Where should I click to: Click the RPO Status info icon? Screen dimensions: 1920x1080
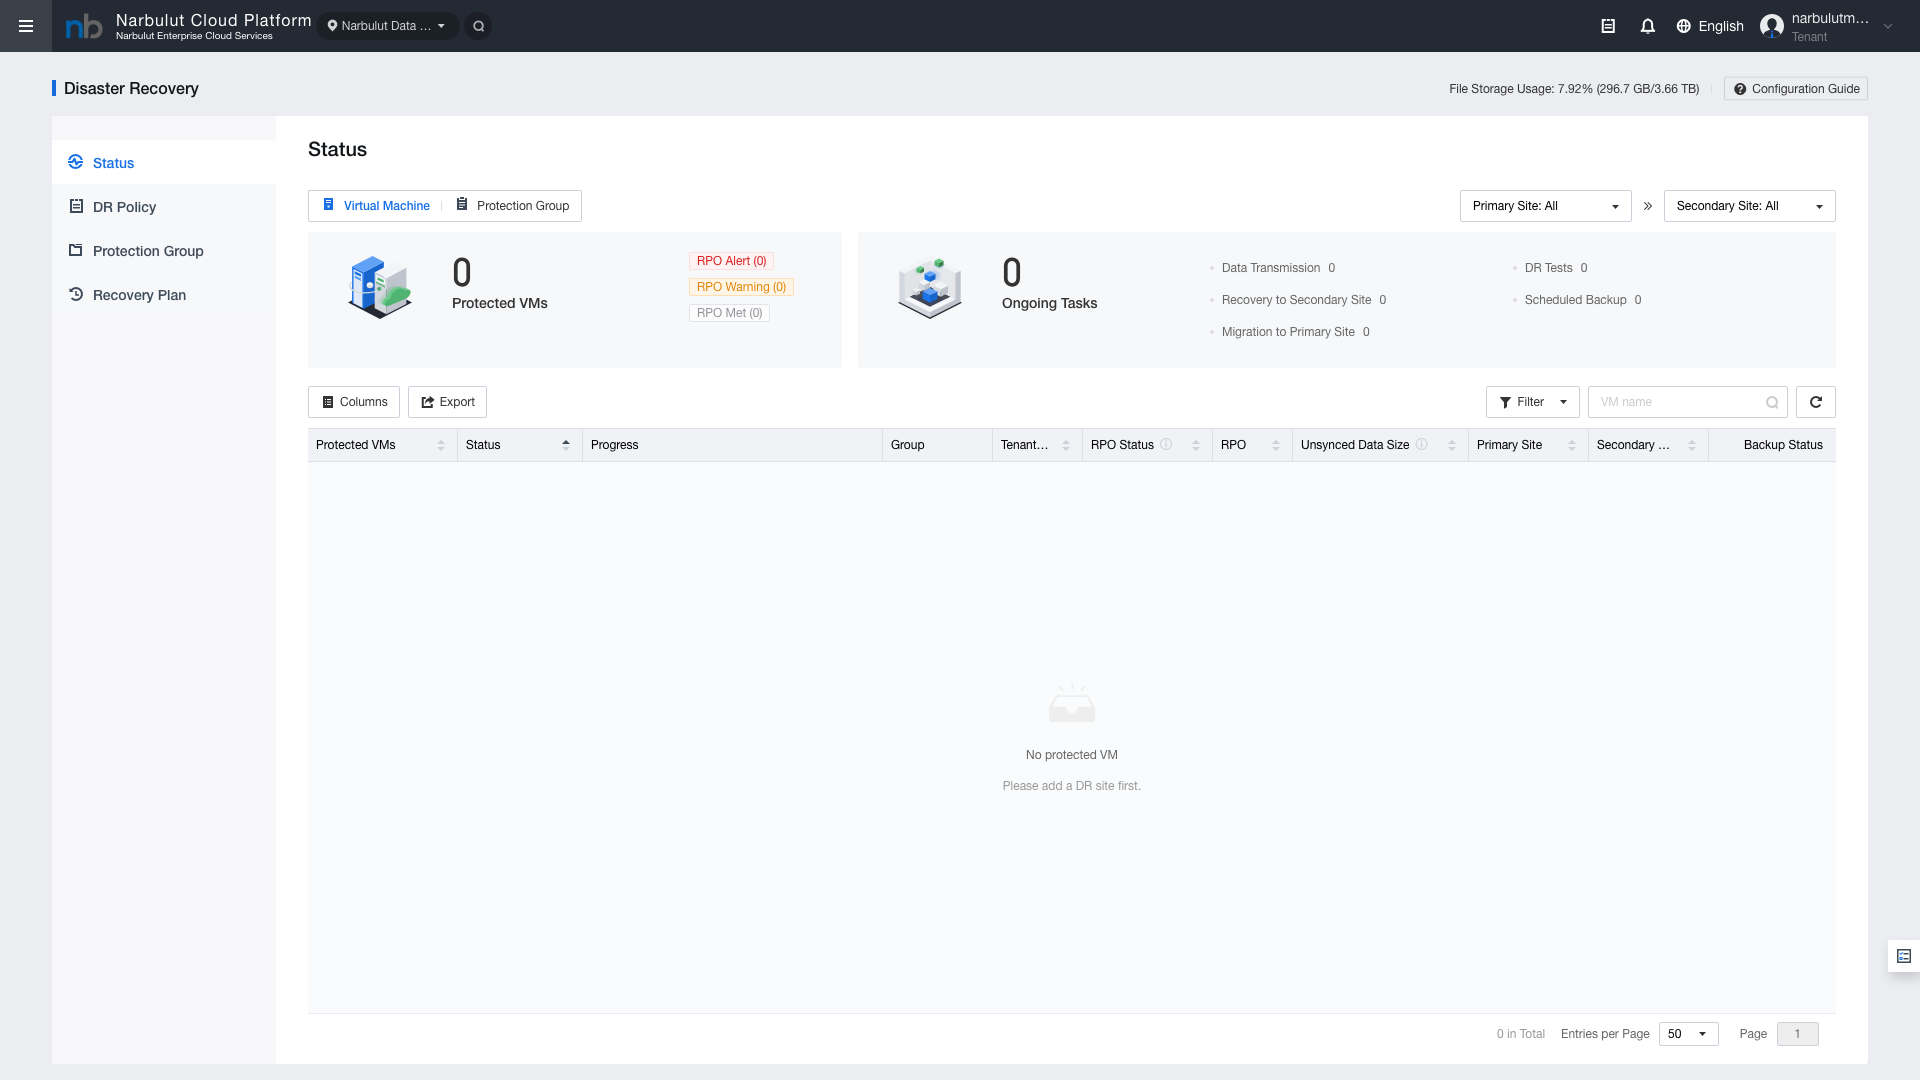point(1166,444)
